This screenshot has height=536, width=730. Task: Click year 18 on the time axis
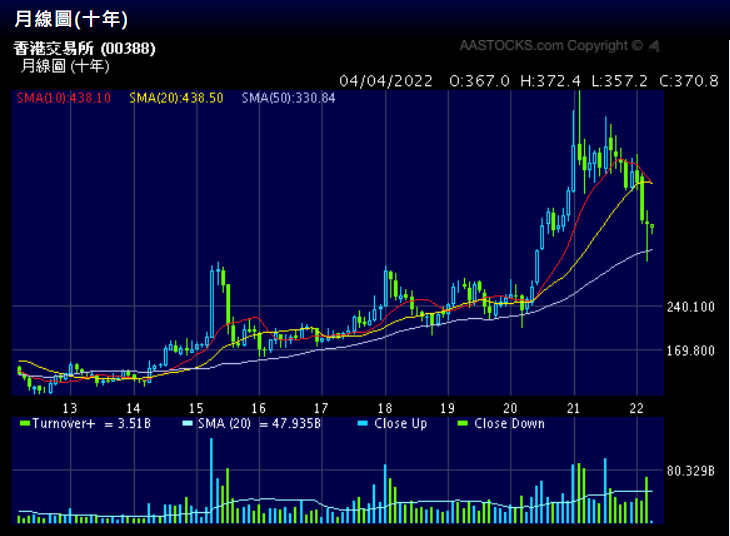[385, 408]
